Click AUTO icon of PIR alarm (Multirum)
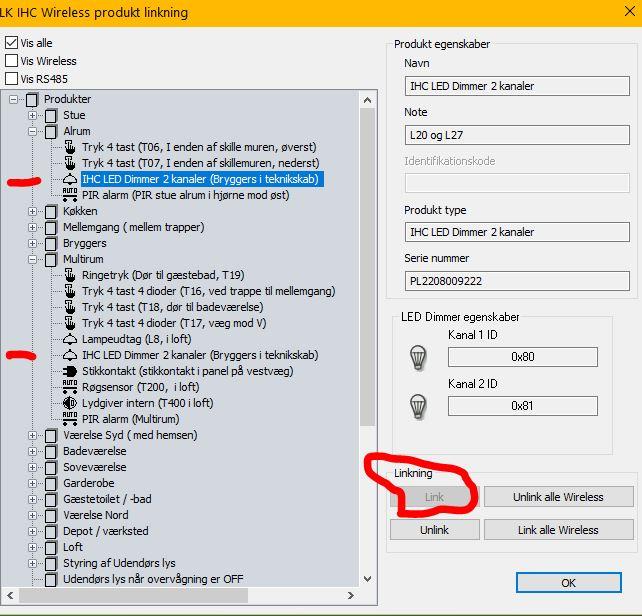This screenshot has height=616, width=642. point(70,419)
